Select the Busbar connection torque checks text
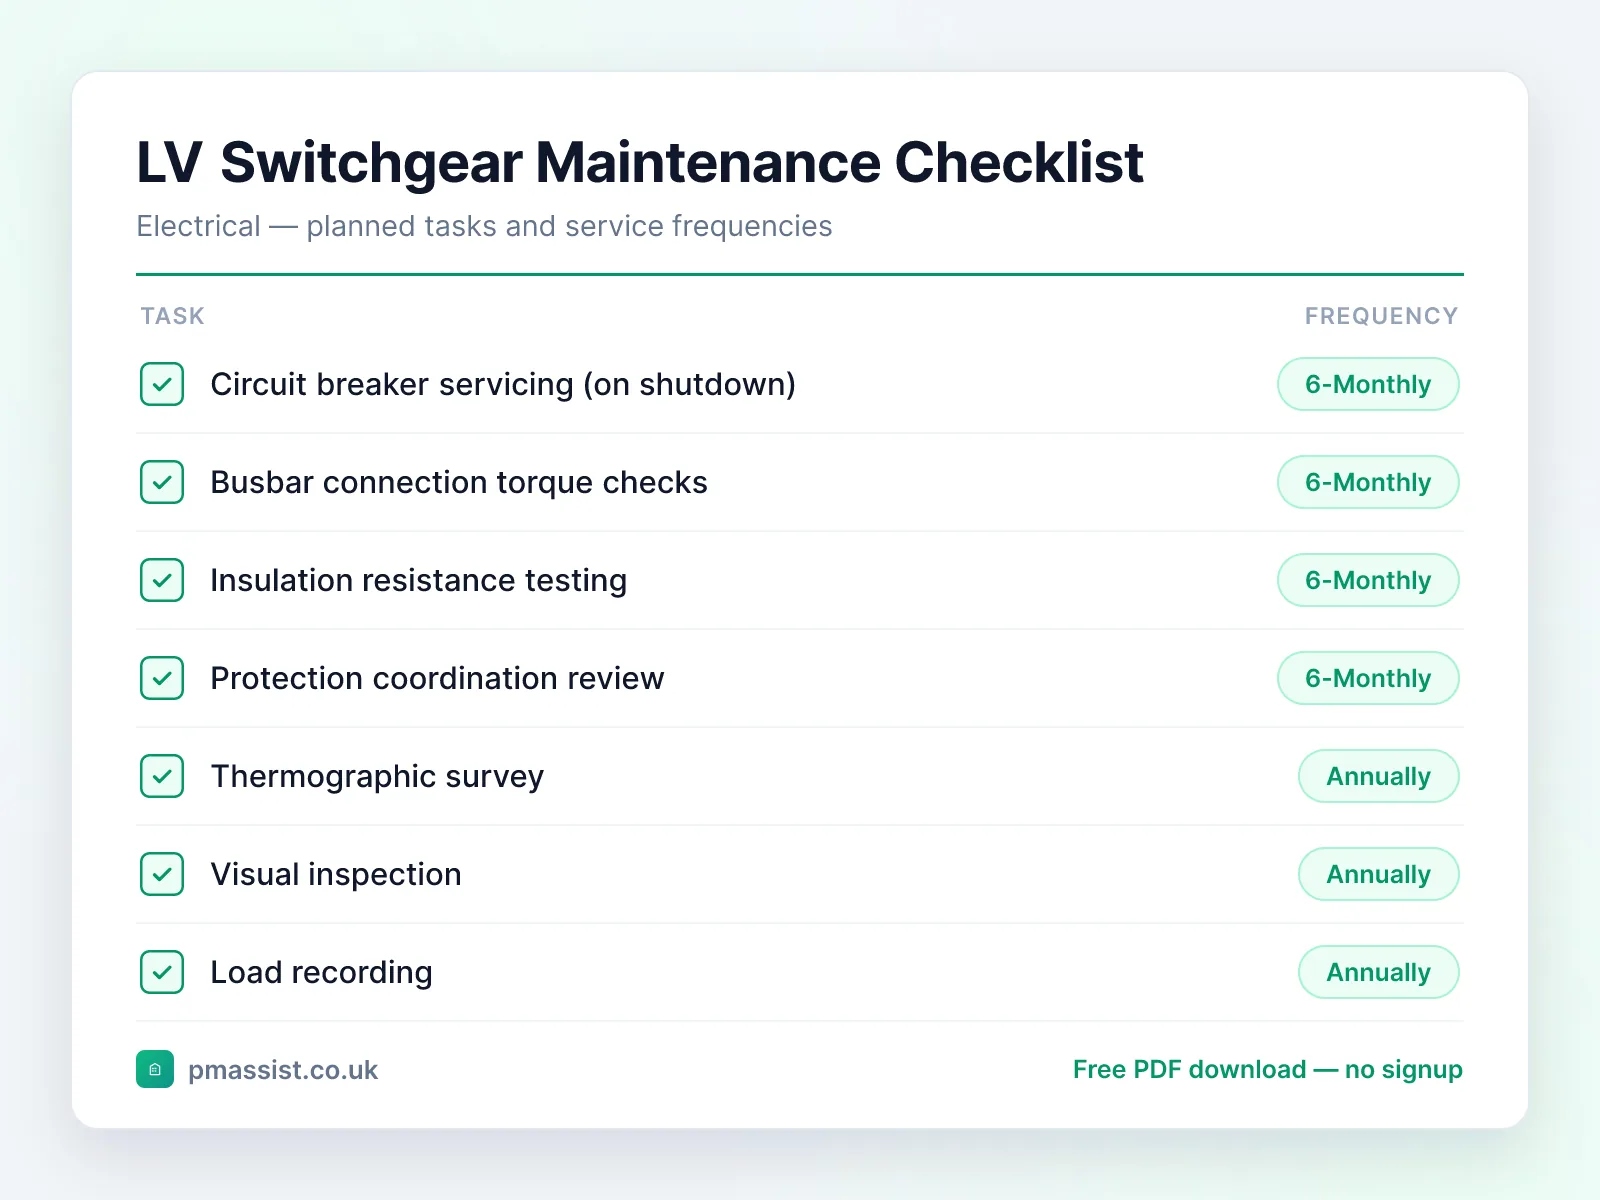 click(x=459, y=483)
